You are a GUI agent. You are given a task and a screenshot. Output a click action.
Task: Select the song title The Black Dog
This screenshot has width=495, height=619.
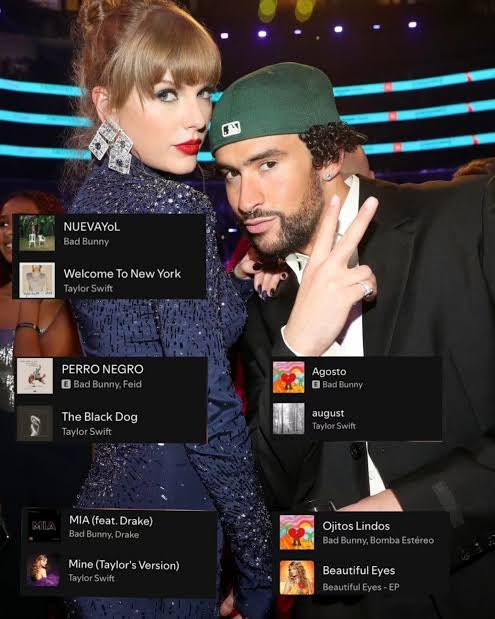tap(100, 417)
